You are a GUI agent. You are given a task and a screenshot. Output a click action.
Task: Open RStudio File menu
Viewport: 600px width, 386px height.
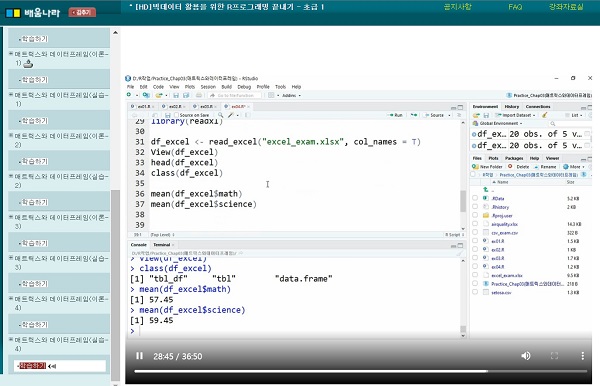click(x=130, y=87)
